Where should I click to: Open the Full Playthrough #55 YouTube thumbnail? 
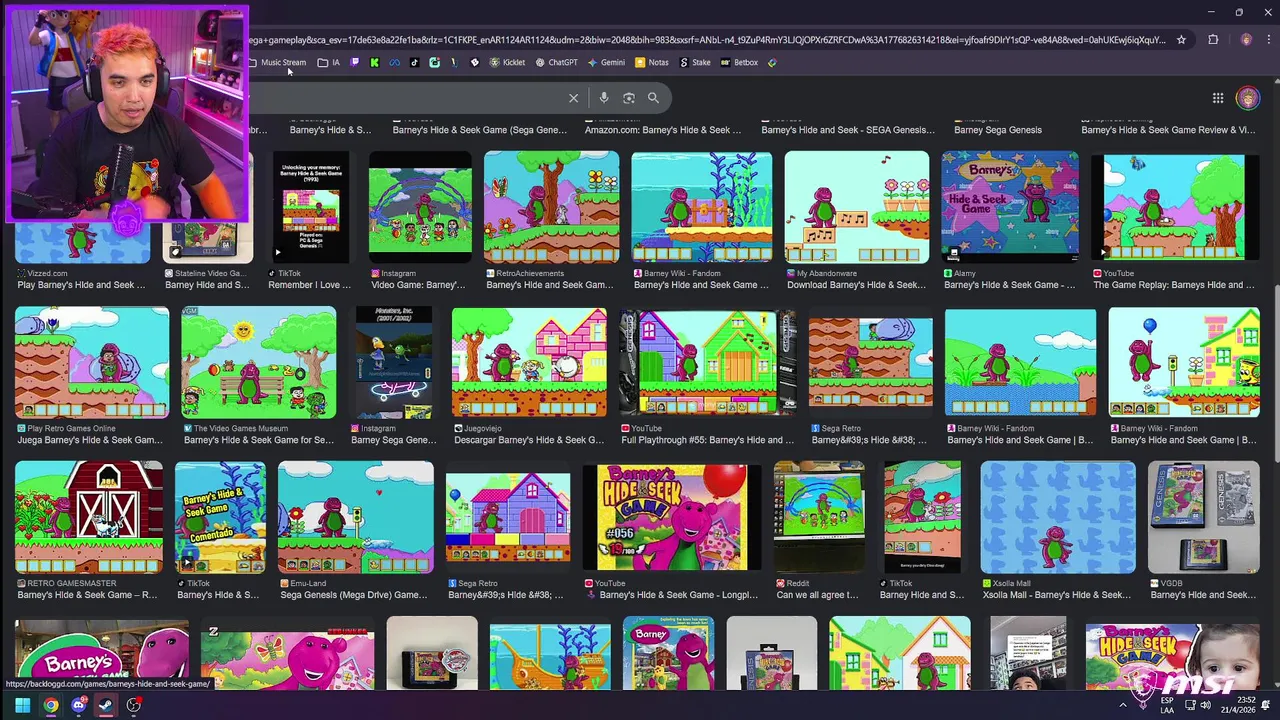708,362
